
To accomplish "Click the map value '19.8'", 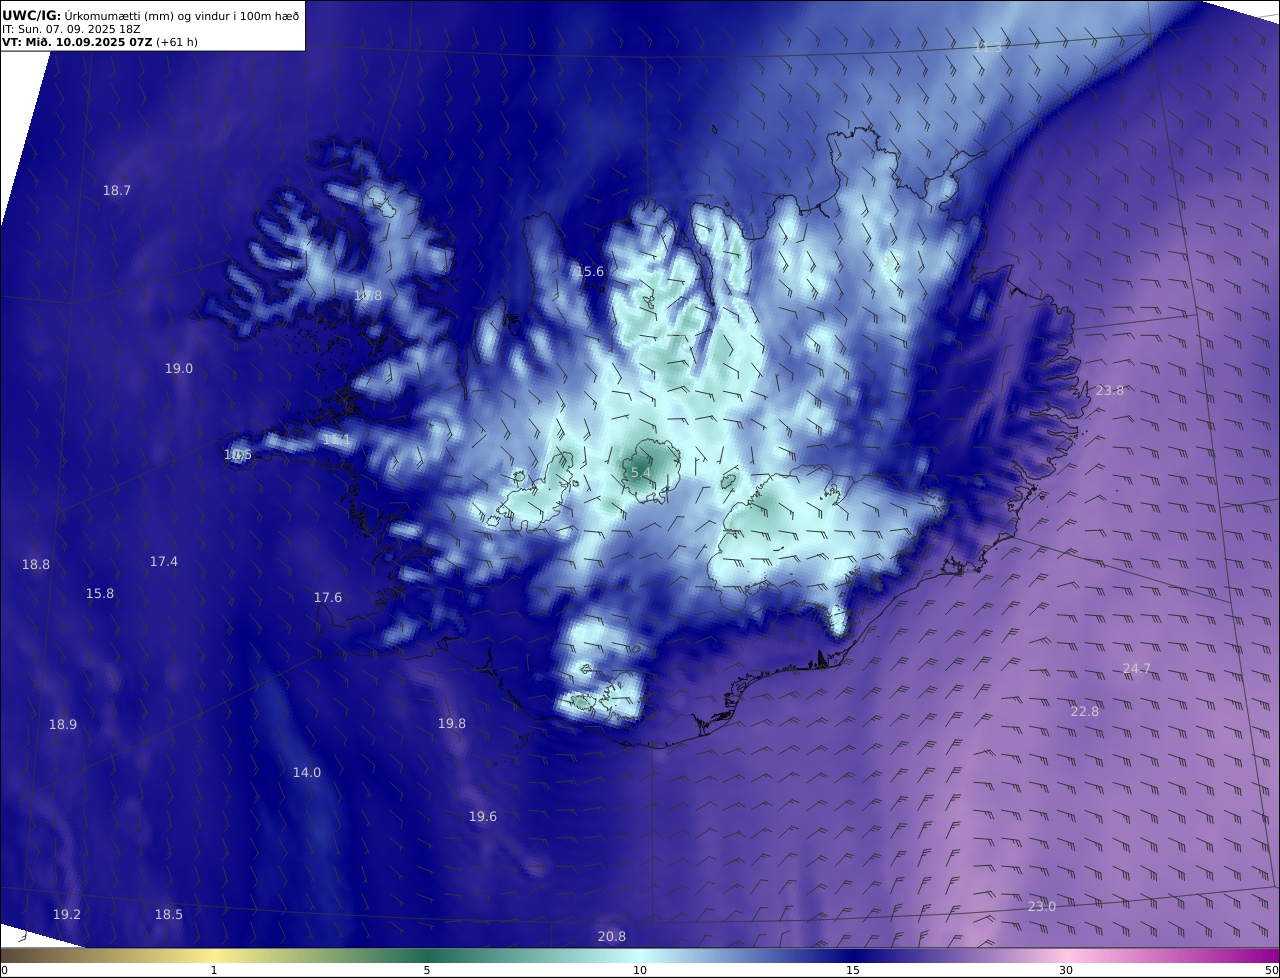I will point(452,723).
